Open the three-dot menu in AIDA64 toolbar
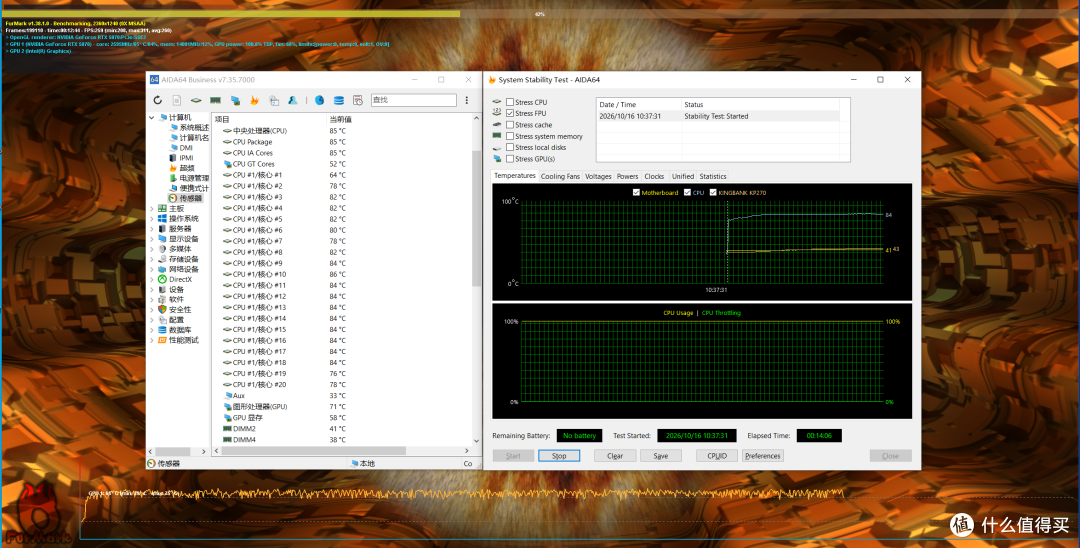Viewport: 1080px width, 548px height. [x=466, y=101]
